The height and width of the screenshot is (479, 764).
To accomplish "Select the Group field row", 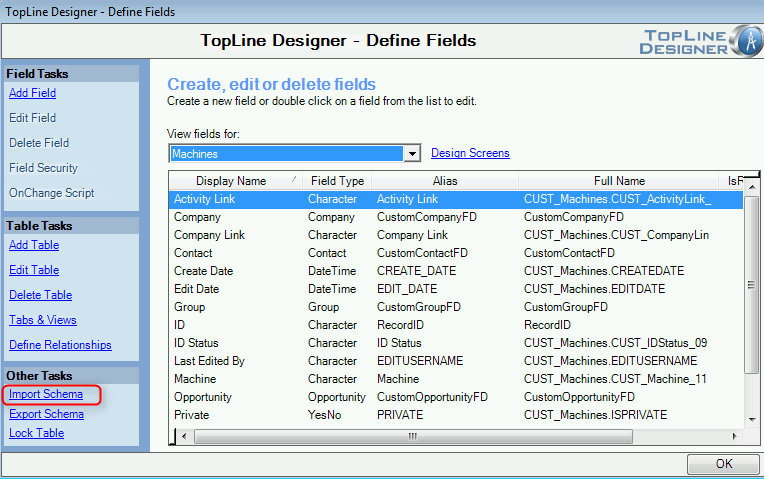I will pos(456,307).
